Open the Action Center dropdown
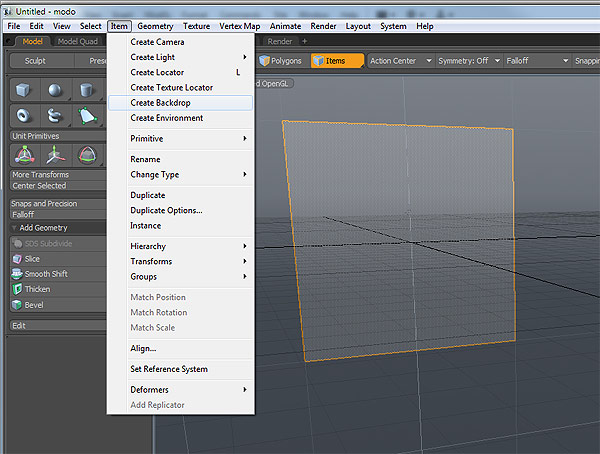 [x=400, y=61]
